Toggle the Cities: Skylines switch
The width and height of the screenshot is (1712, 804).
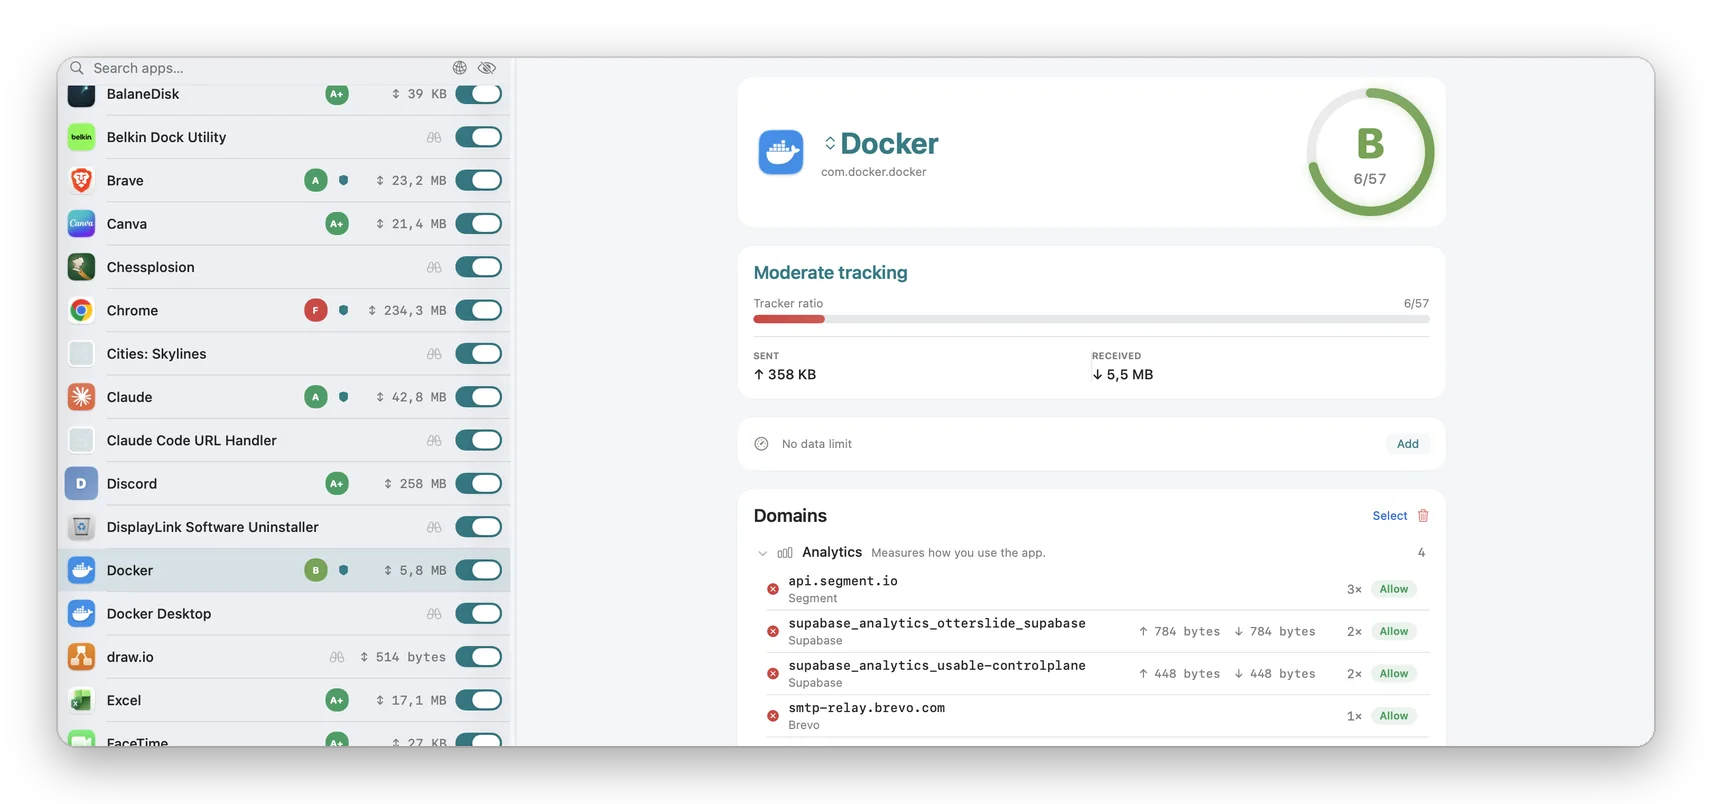click(x=479, y=354)
